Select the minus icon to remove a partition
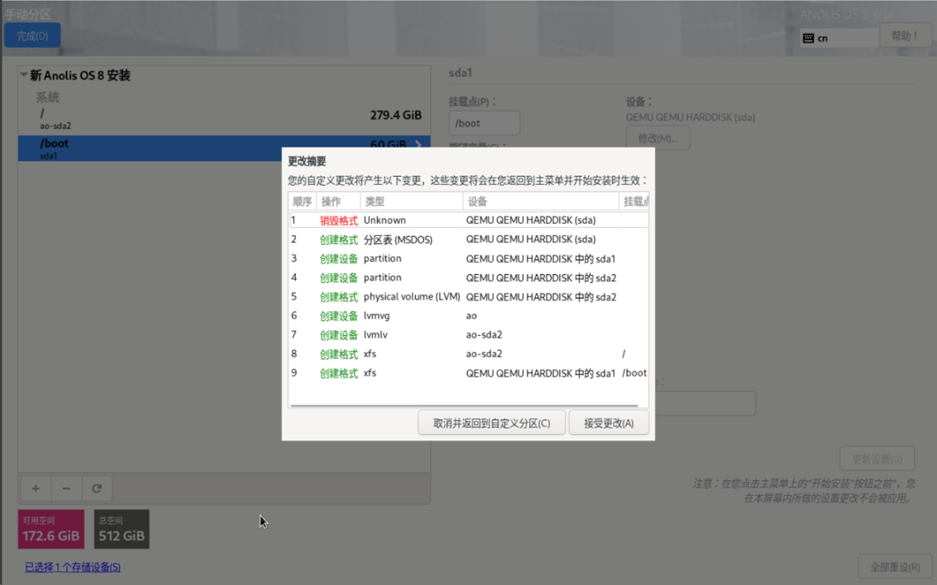Screen dimensions: 937x585 tap(66, 488)
